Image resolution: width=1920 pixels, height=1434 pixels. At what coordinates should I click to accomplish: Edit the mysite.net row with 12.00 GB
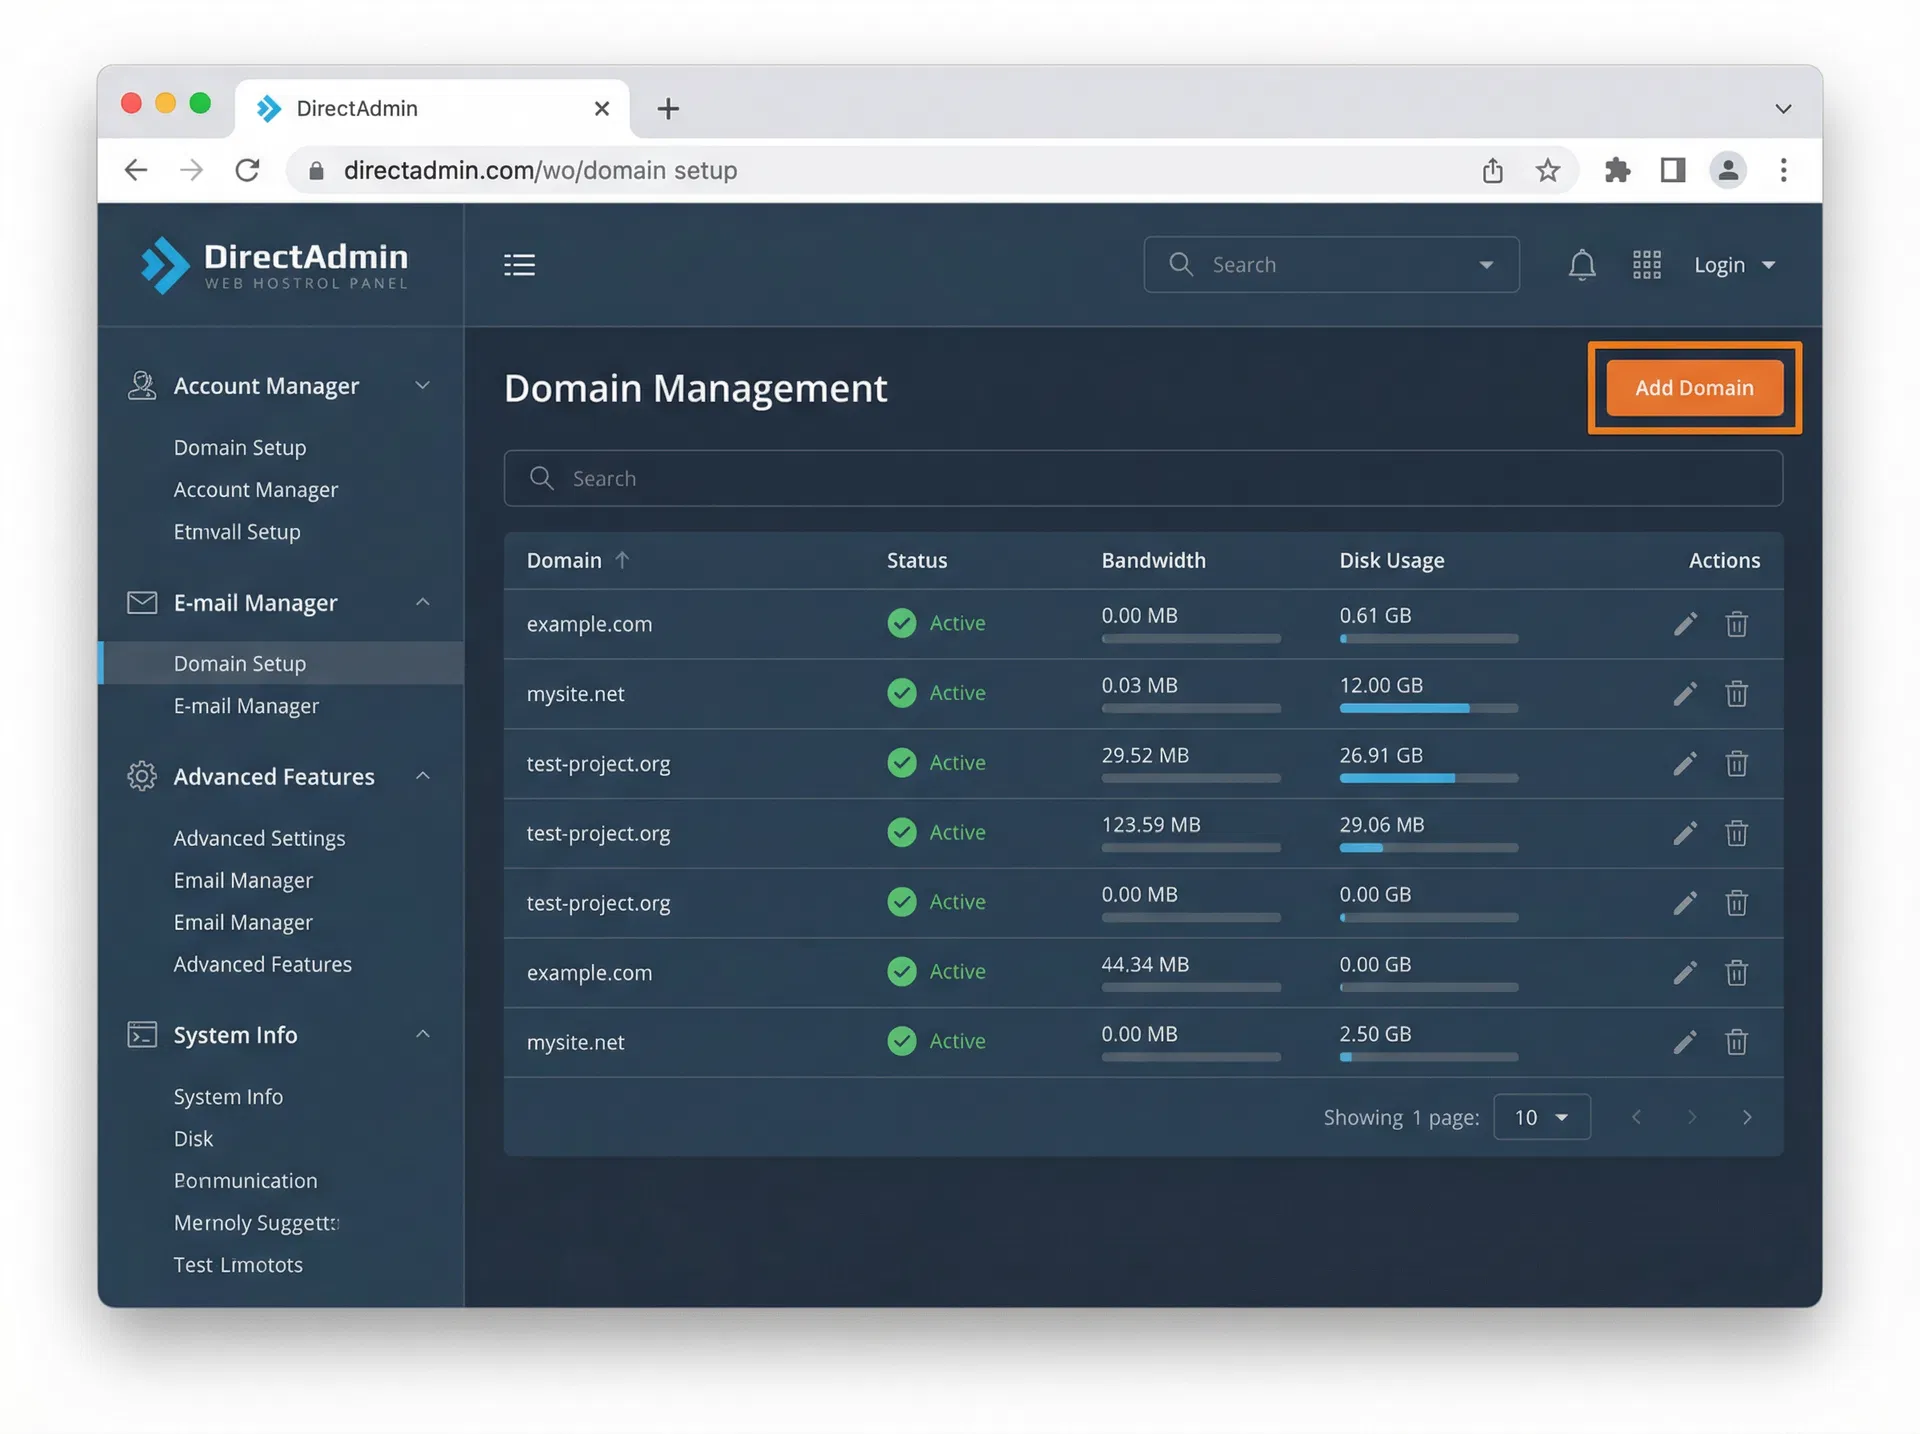(x=1685, y=694)
